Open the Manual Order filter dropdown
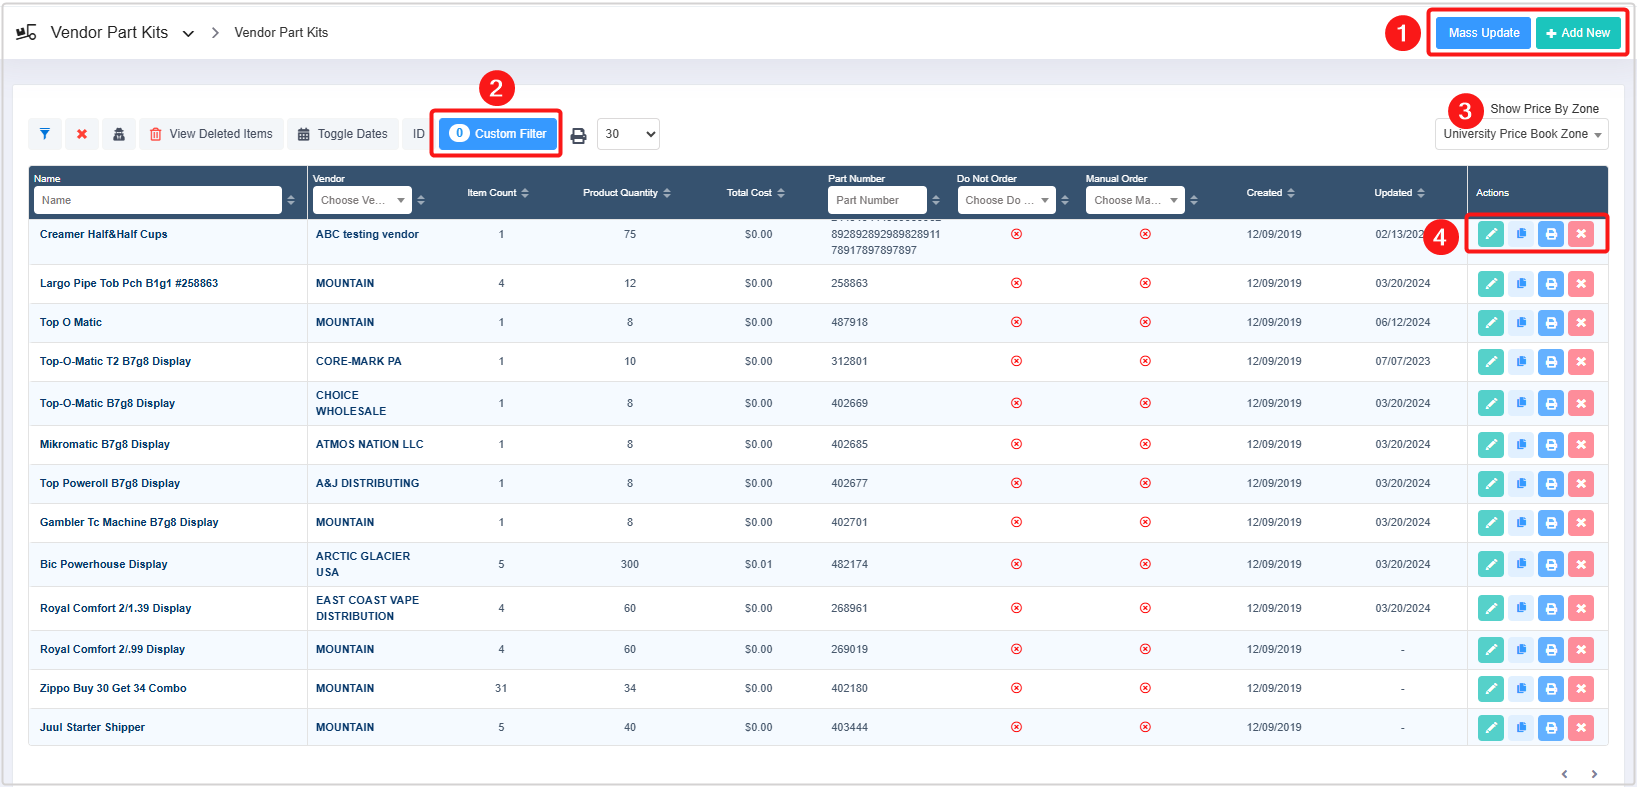The height and width of the screenshot is (787, 1637). 1135,200
